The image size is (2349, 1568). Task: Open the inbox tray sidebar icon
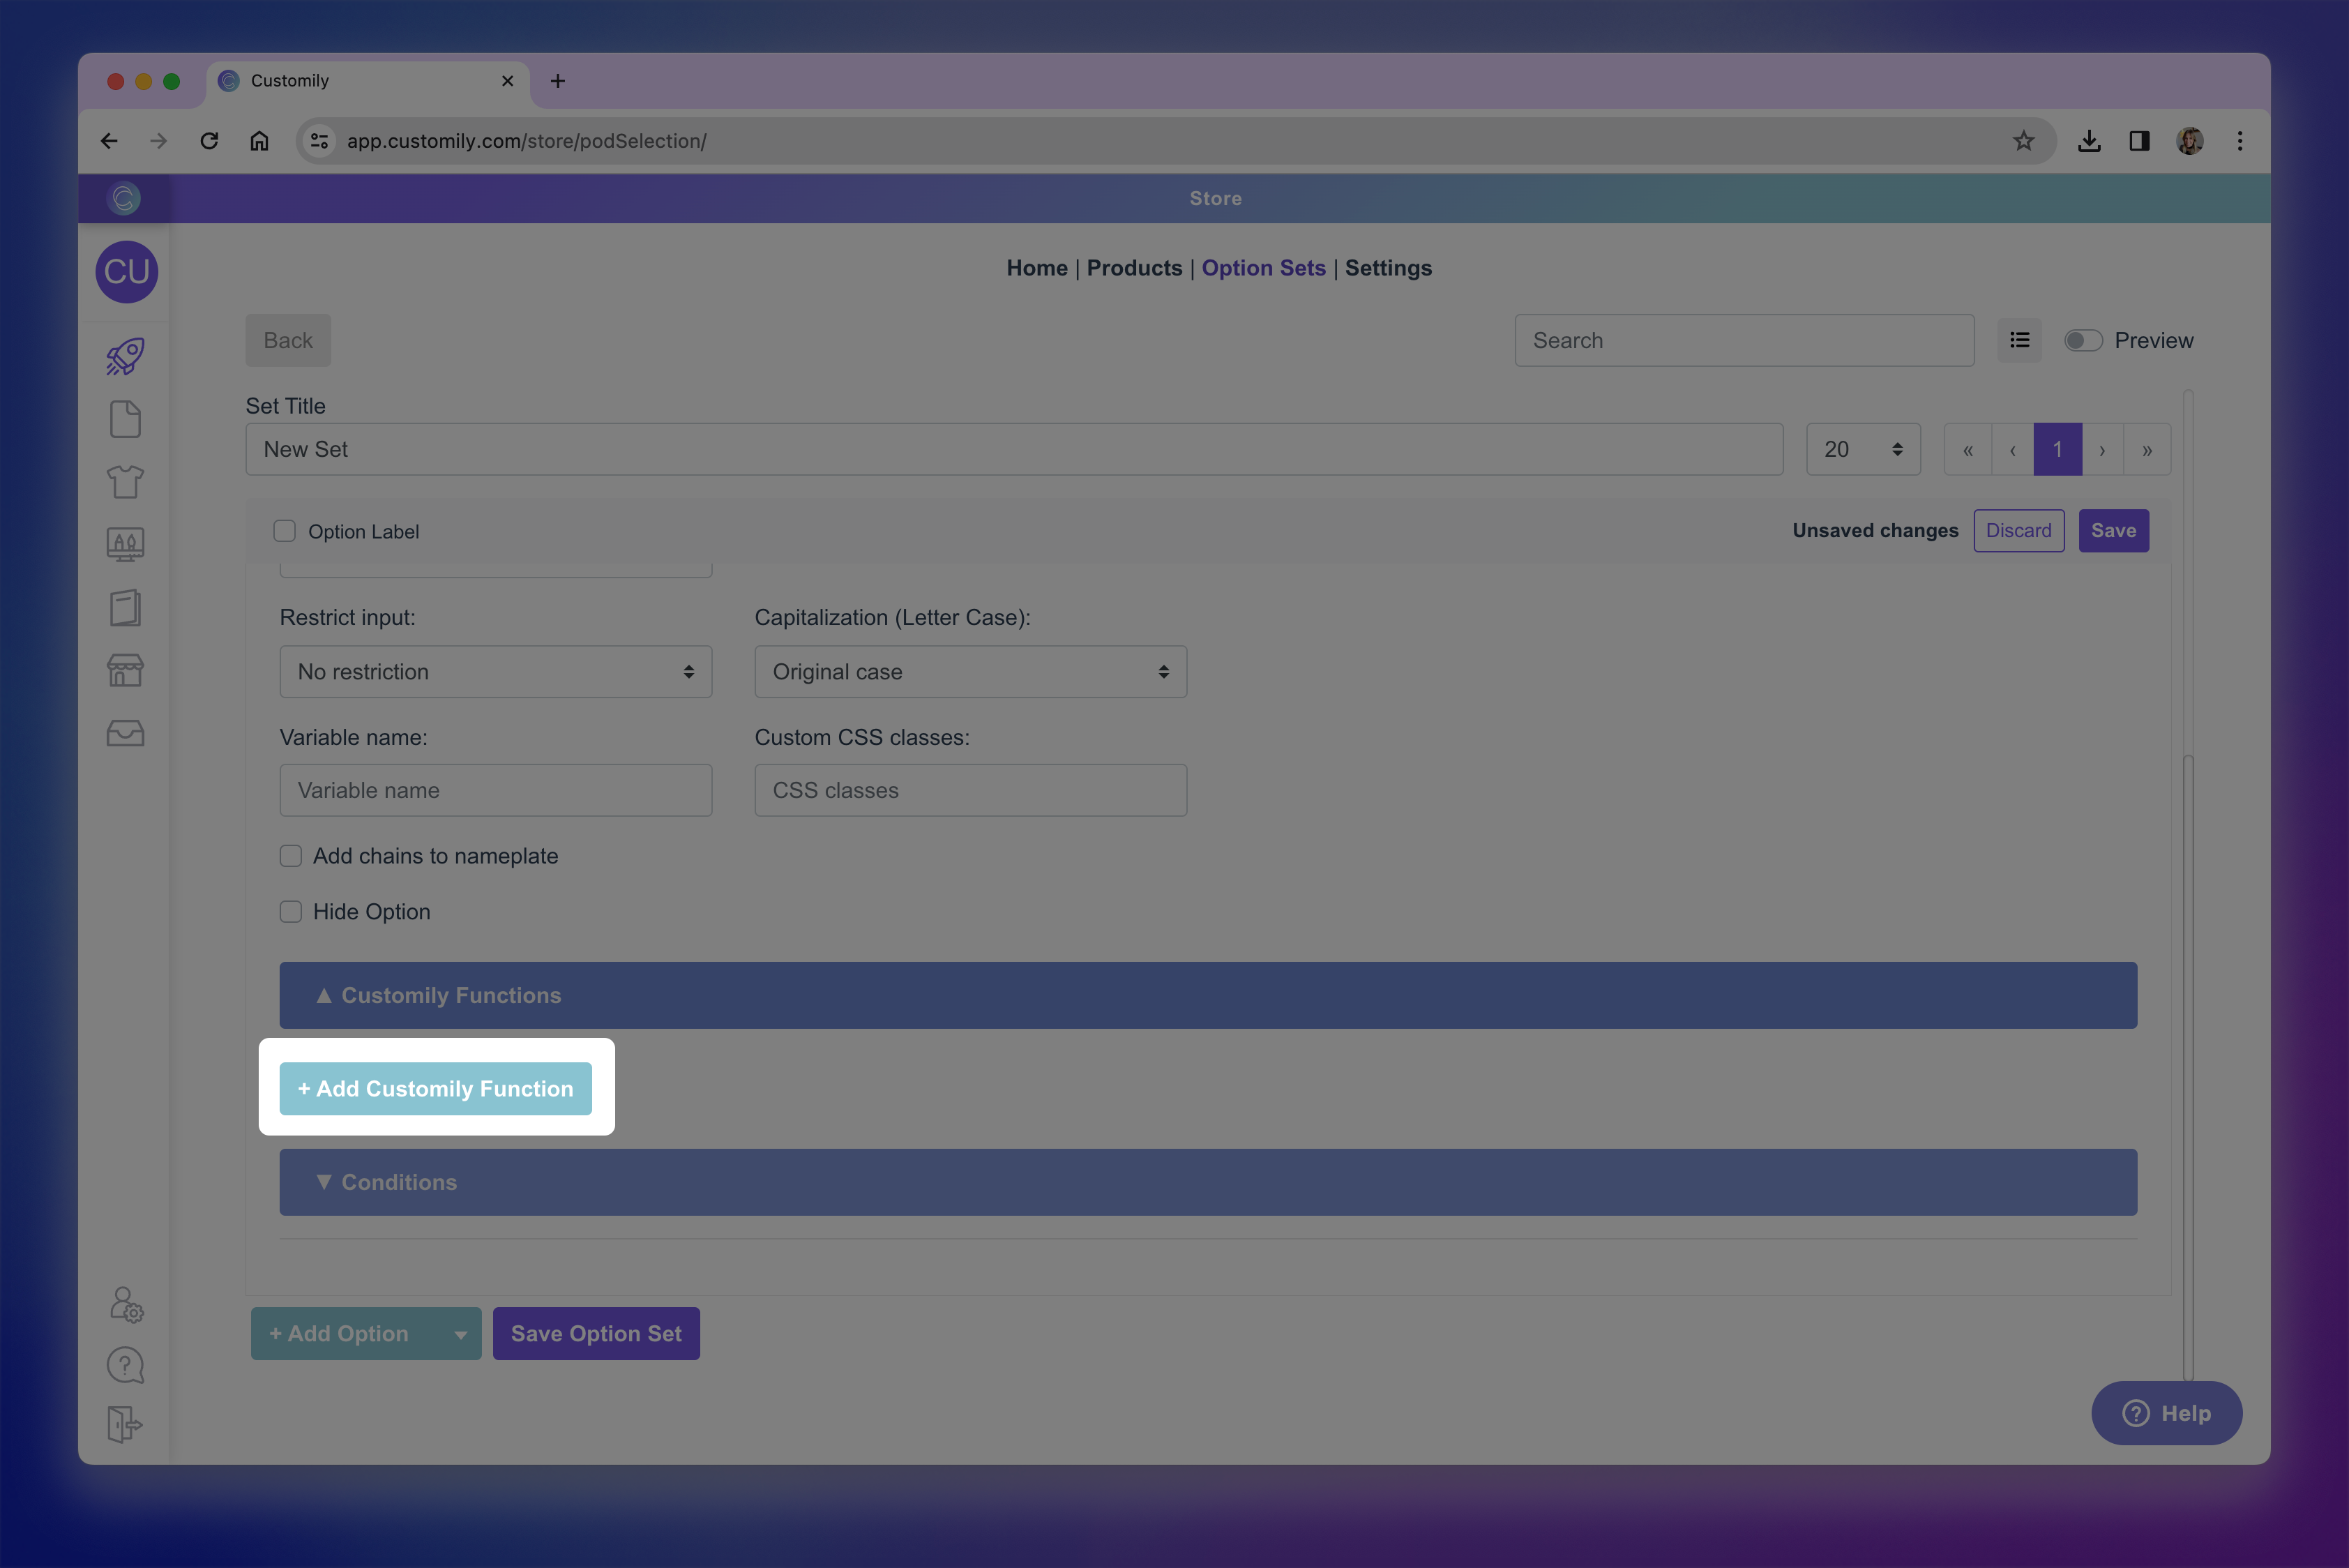(125, 734)
